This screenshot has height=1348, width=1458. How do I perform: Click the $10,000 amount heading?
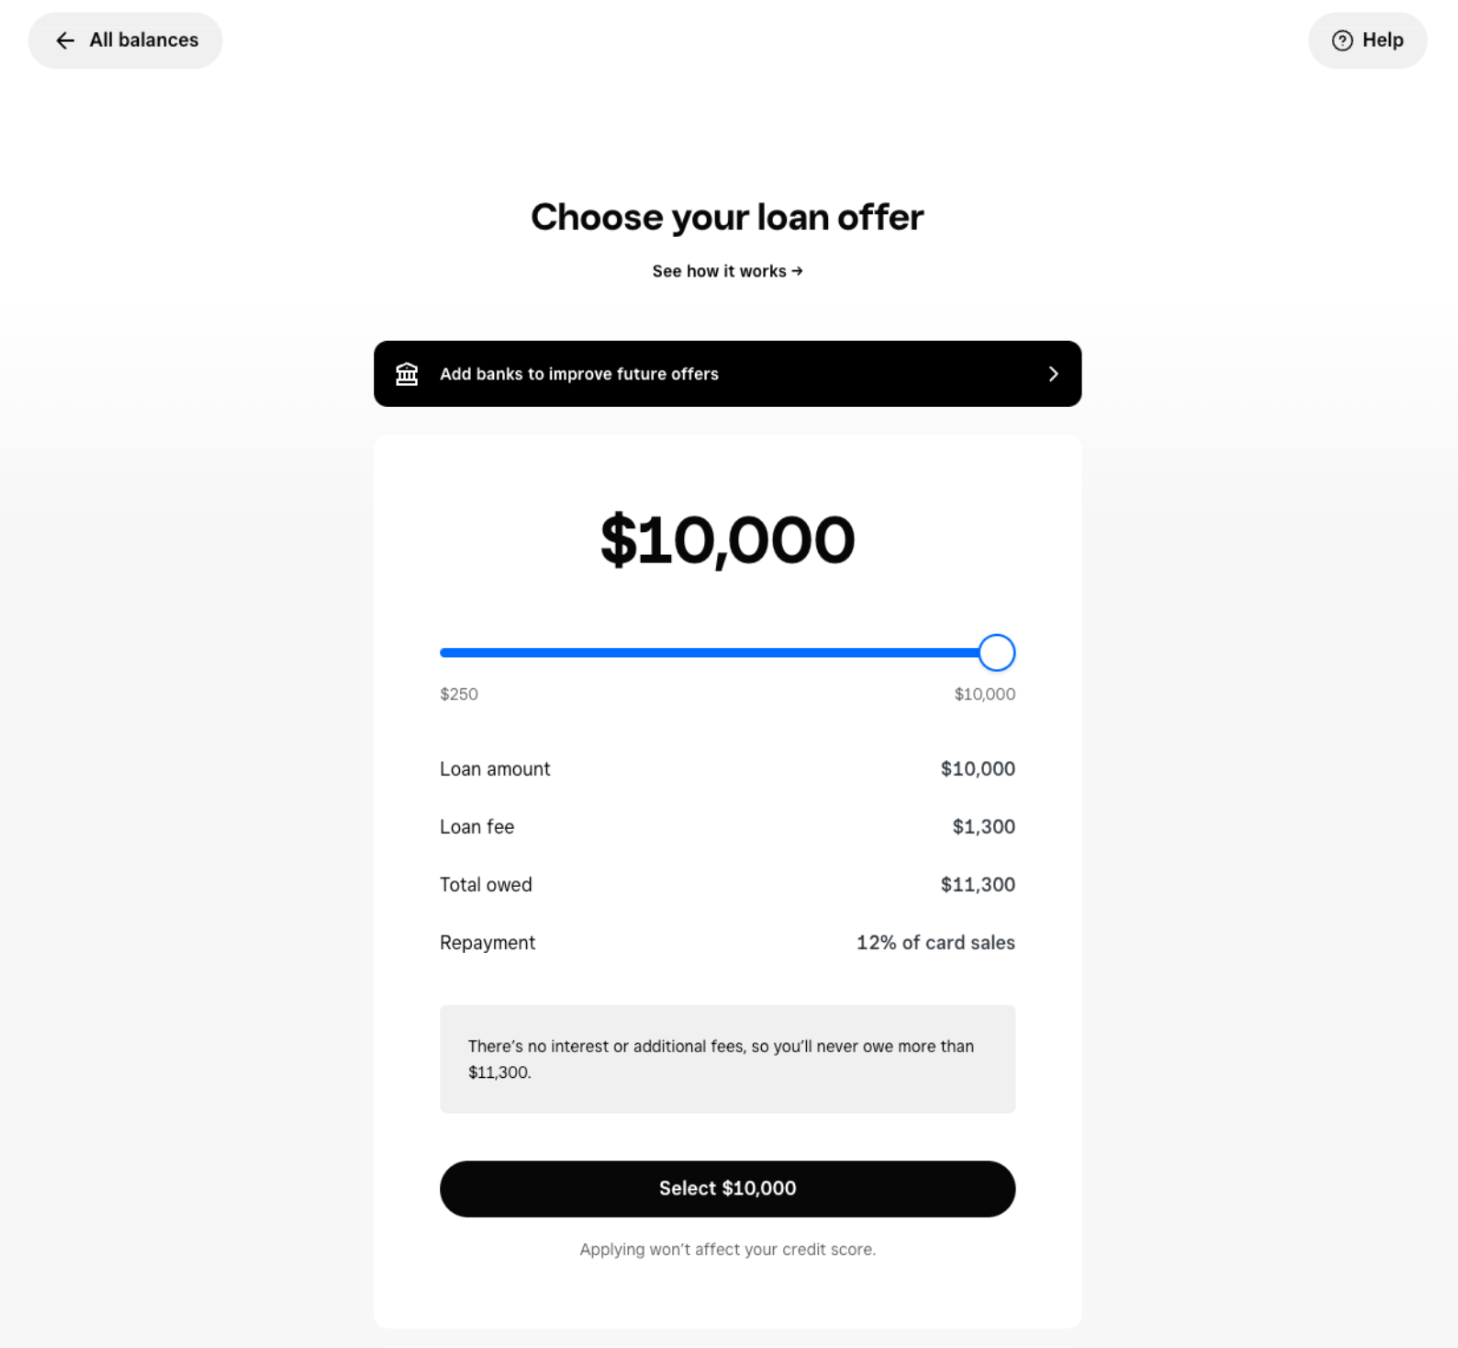[x=727, y=540]
